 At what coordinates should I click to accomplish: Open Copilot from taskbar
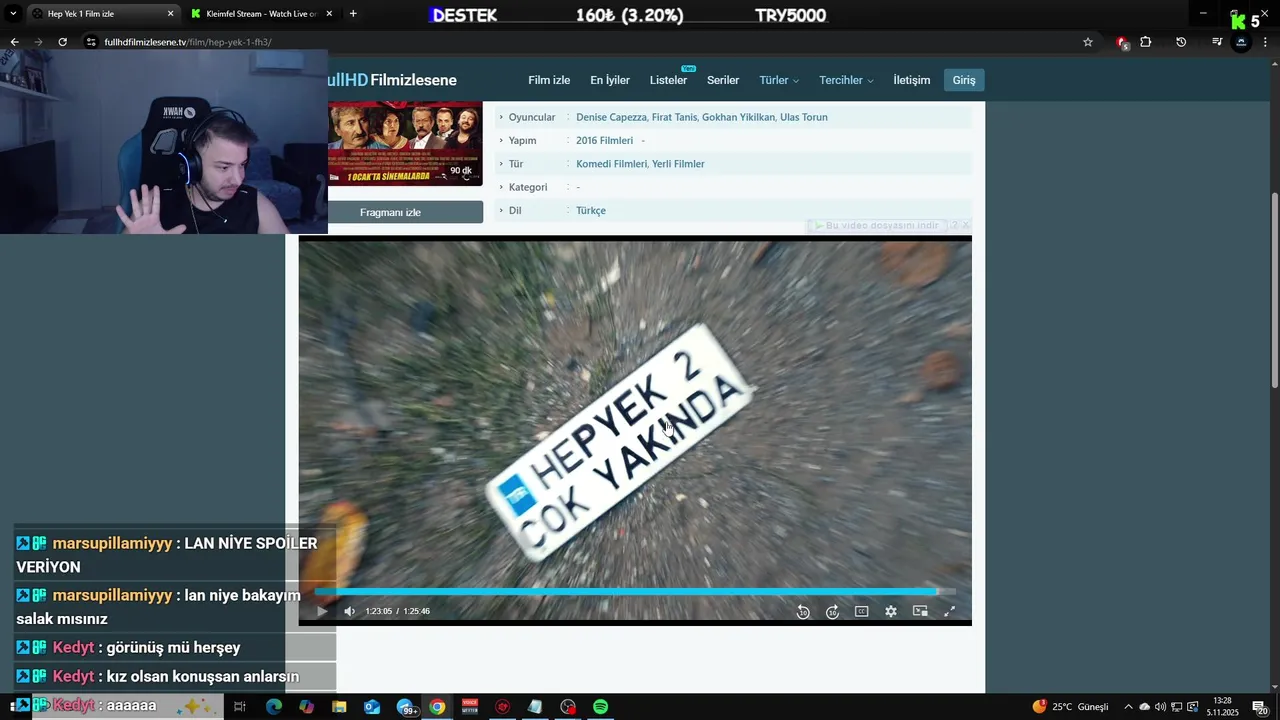point(306,707)
